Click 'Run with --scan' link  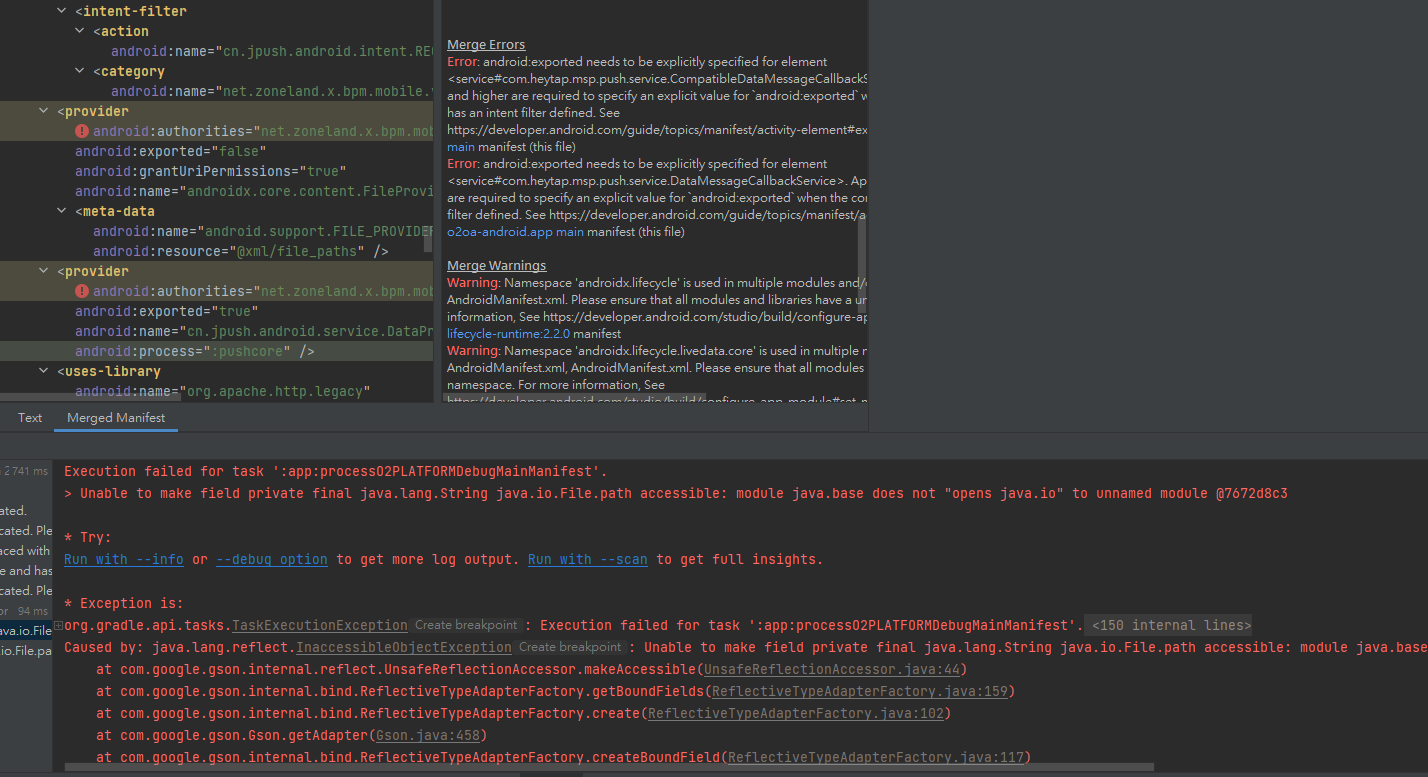click(x=587, y=560)
